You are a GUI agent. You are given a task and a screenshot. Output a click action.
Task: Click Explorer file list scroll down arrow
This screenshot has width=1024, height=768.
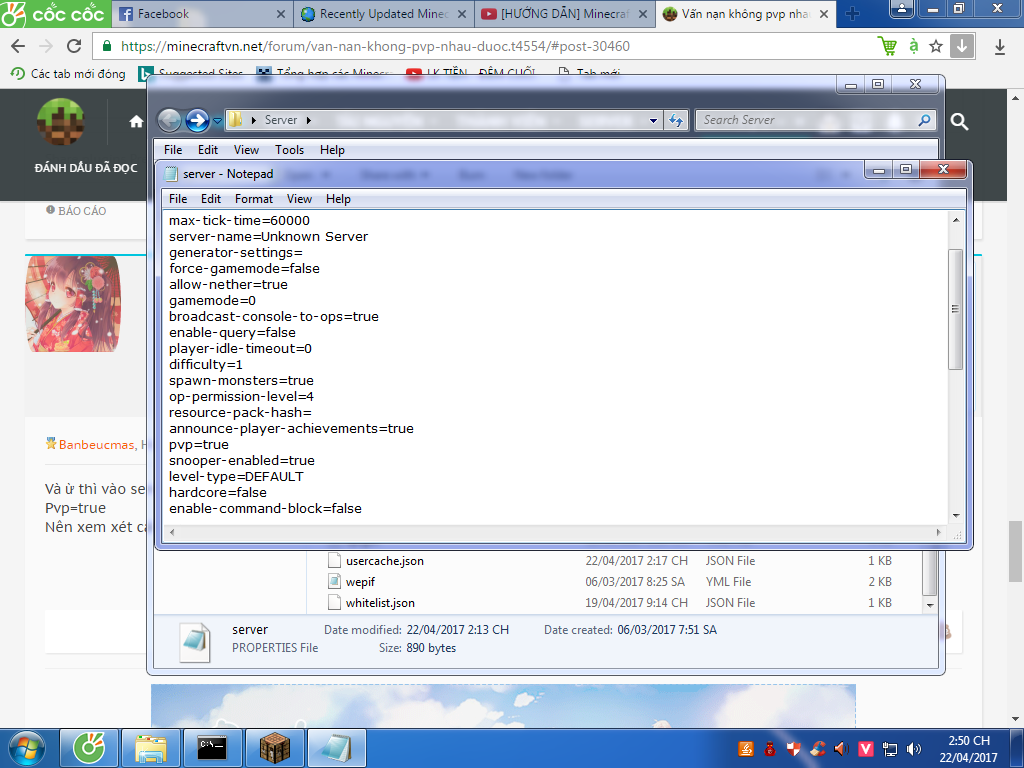[930, 605]
